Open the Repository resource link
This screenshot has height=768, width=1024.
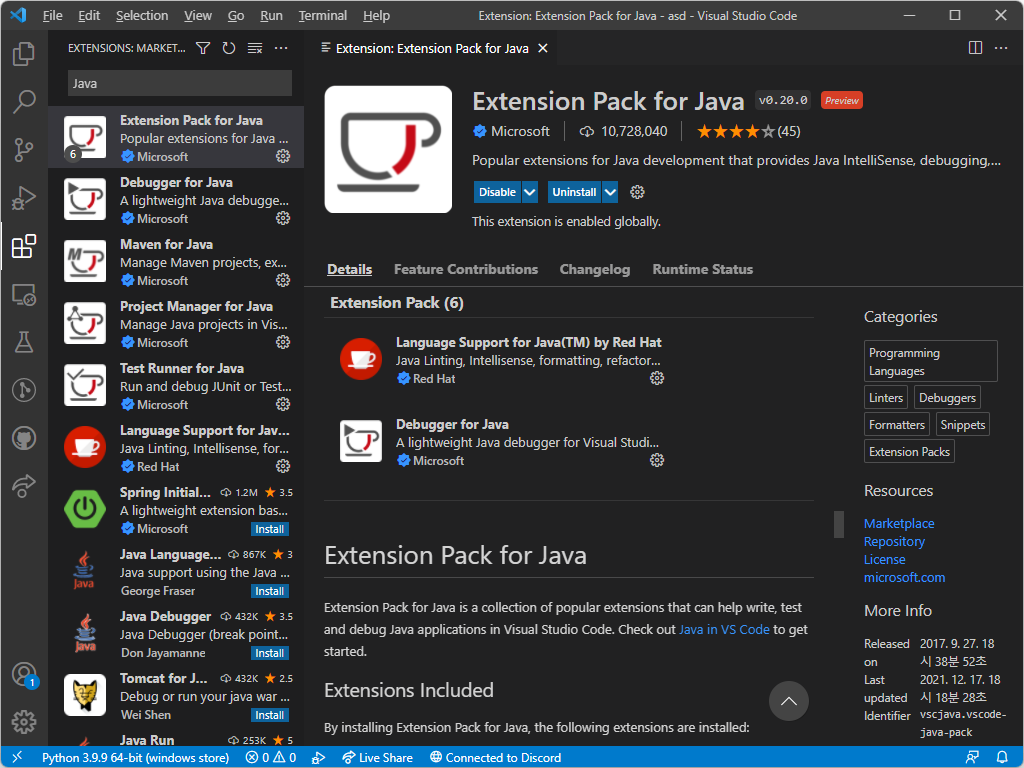coord(894,541)
